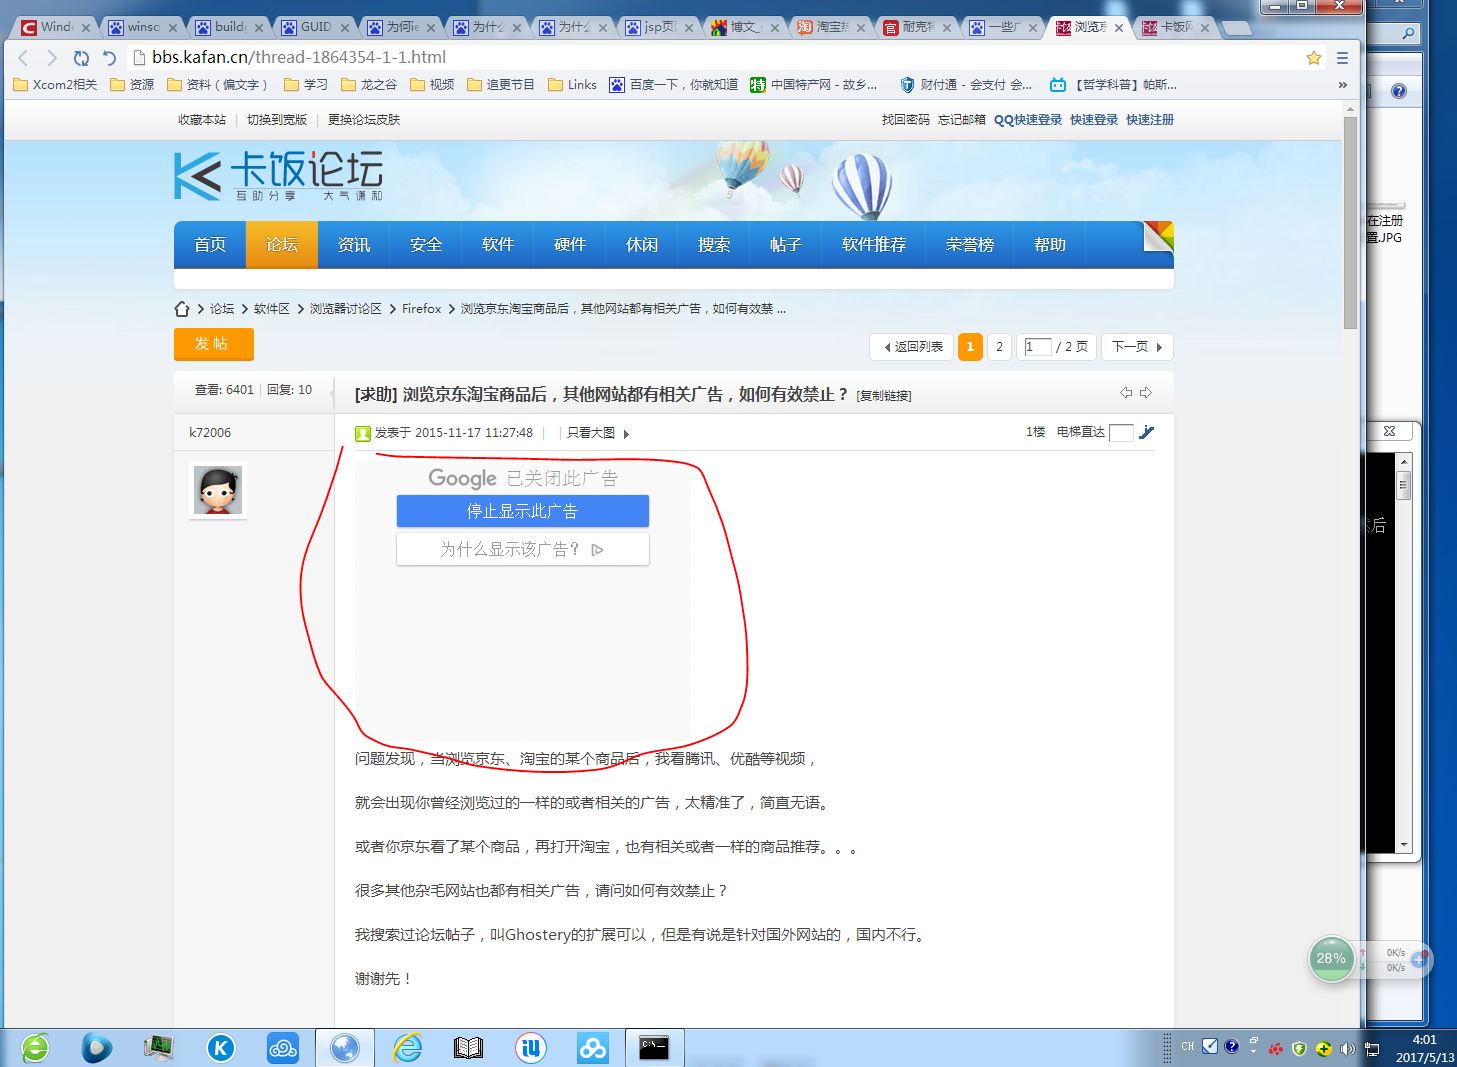Image resolution: width=1457 pixels, height=1067 pixels.
Task: Click 返回列表 to return to list
Action: pyautogui.click(x=912, y=347)
